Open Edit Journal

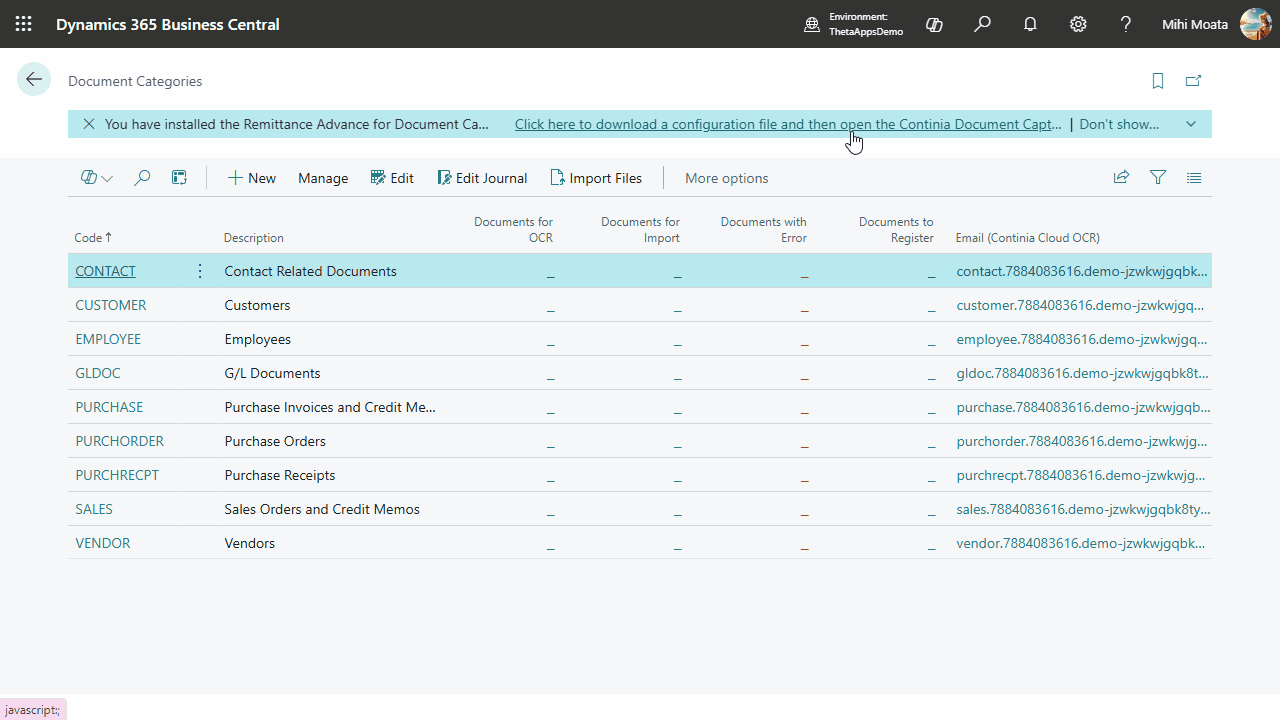(x=482, y=178)
